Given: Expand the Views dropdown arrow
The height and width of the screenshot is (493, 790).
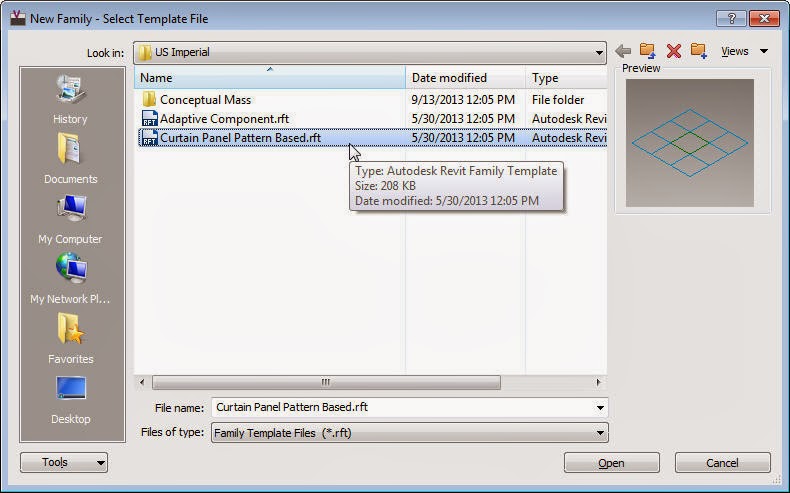Looking at the screenshot, I should 764,51.
